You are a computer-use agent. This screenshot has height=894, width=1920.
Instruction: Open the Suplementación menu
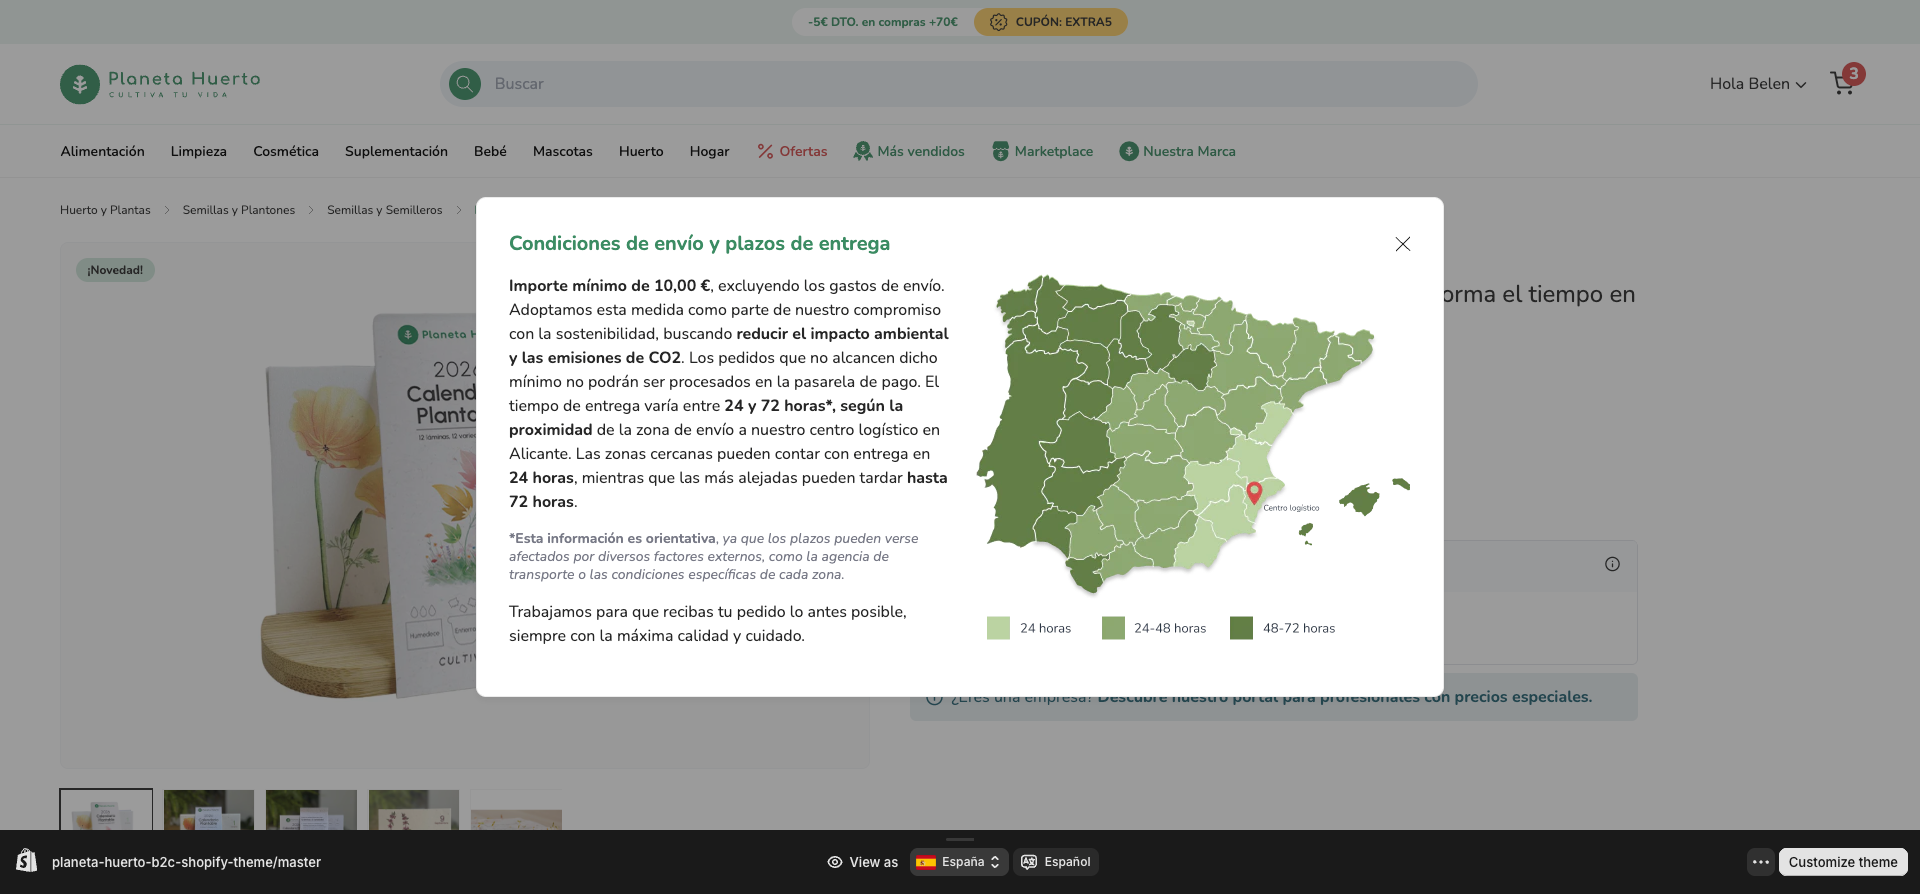(x=396, y=151)
